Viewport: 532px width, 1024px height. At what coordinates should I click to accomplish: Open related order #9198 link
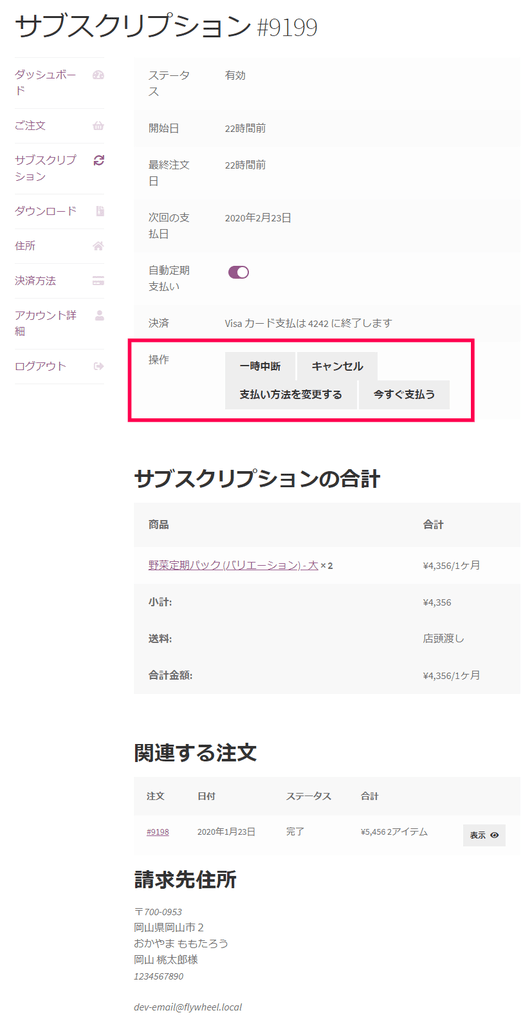158,832
